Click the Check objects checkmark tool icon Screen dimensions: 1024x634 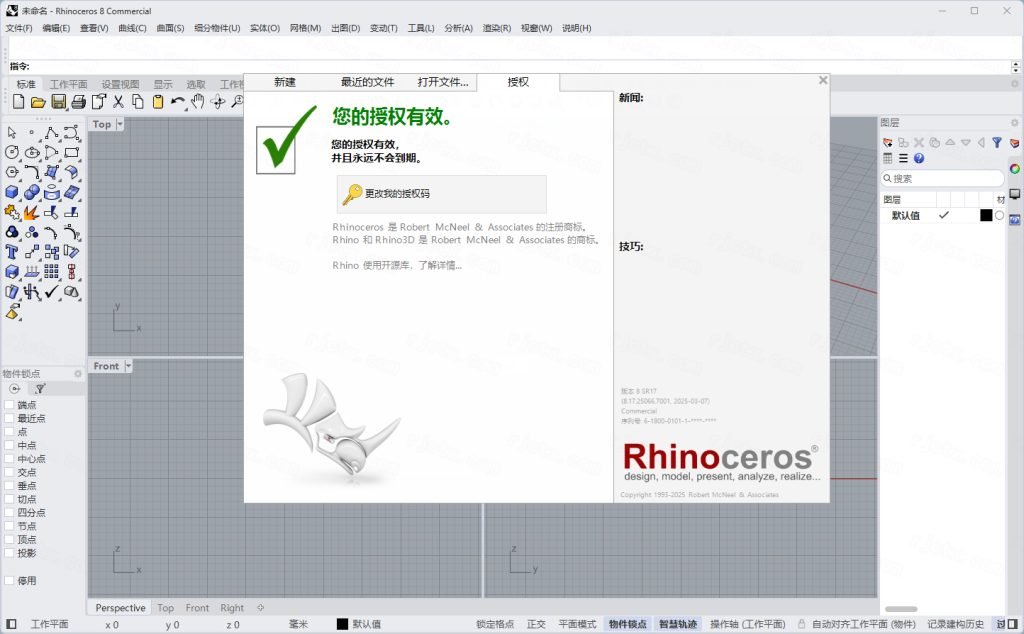coord(52,291)
